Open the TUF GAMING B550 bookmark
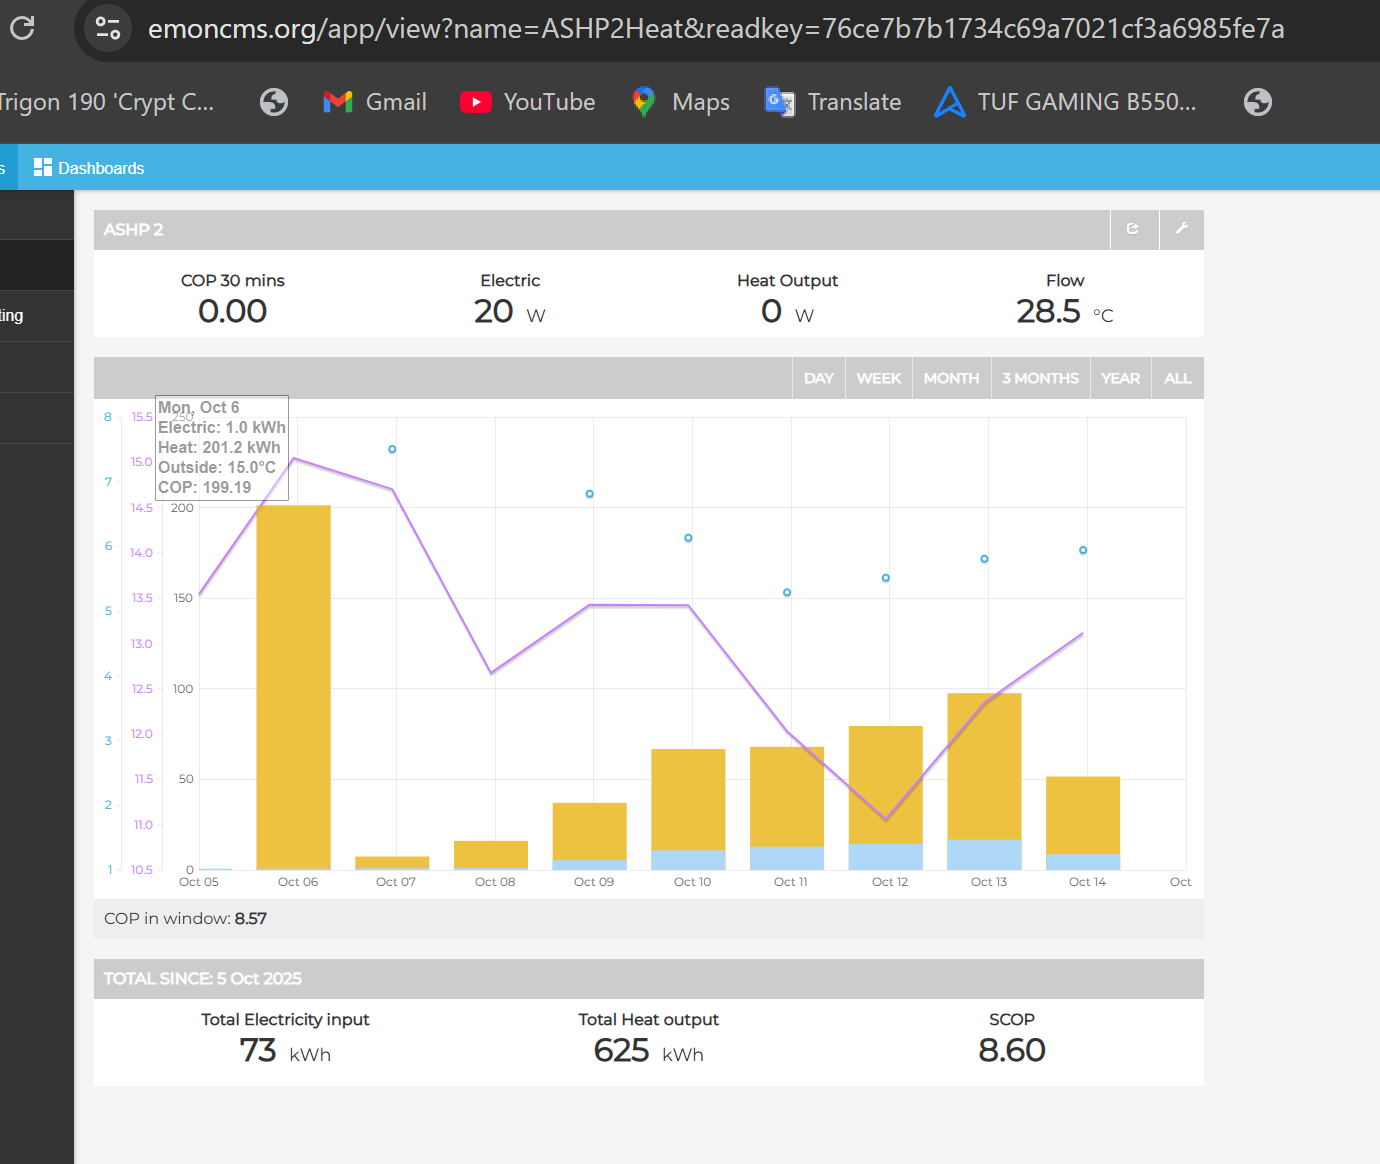Image resolution: width=1380 pixels, height=1164 pixels. 1065,102
